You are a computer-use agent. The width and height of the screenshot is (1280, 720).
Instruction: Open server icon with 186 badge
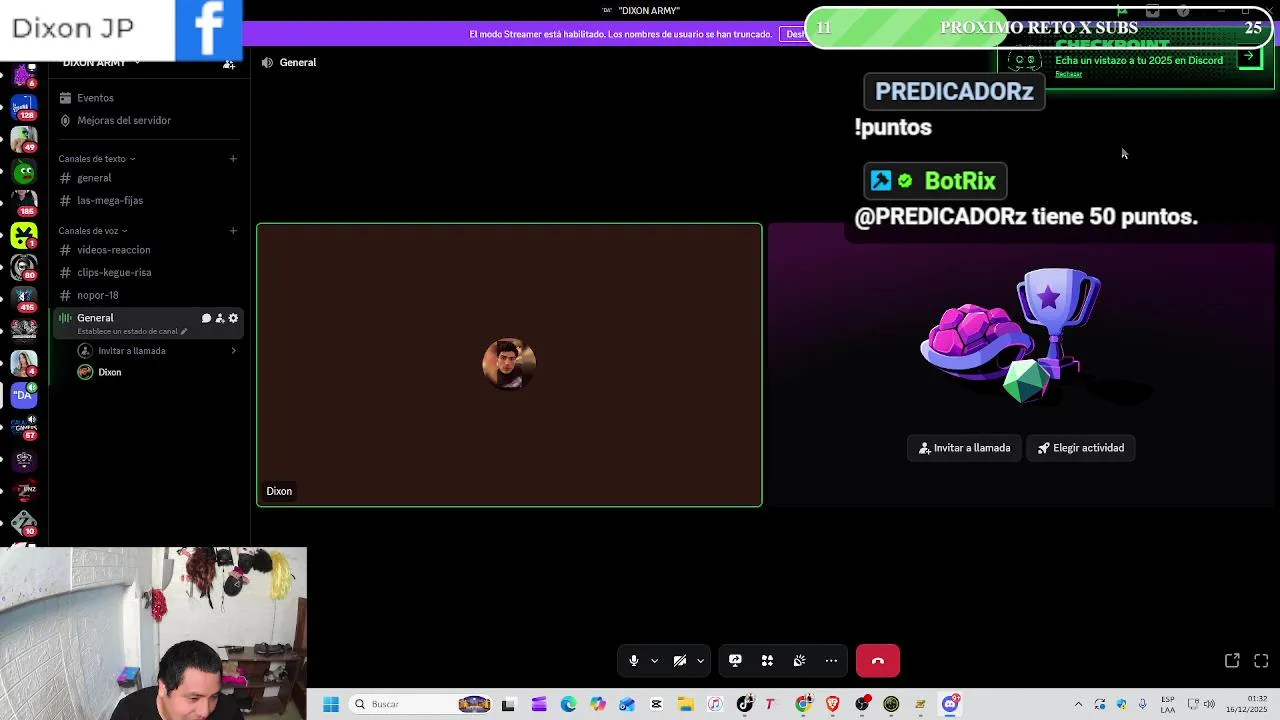(x=24, y=203)
